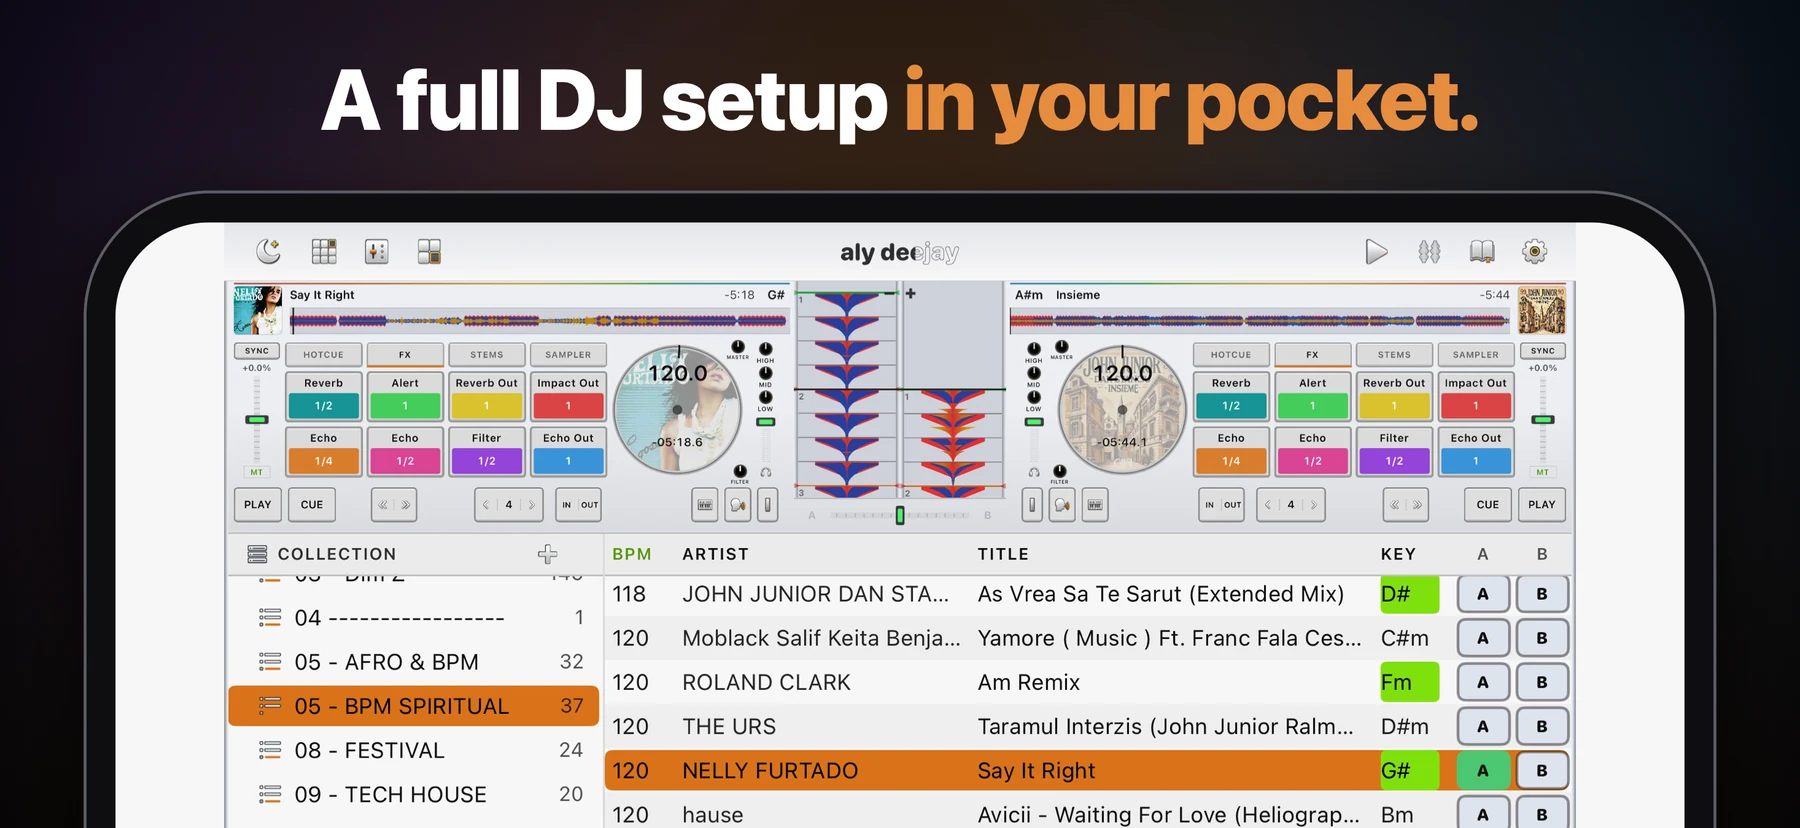Click the top toolbar play triangle icon
Viewport: 1800px width, 828px height.
[1376, 251]
